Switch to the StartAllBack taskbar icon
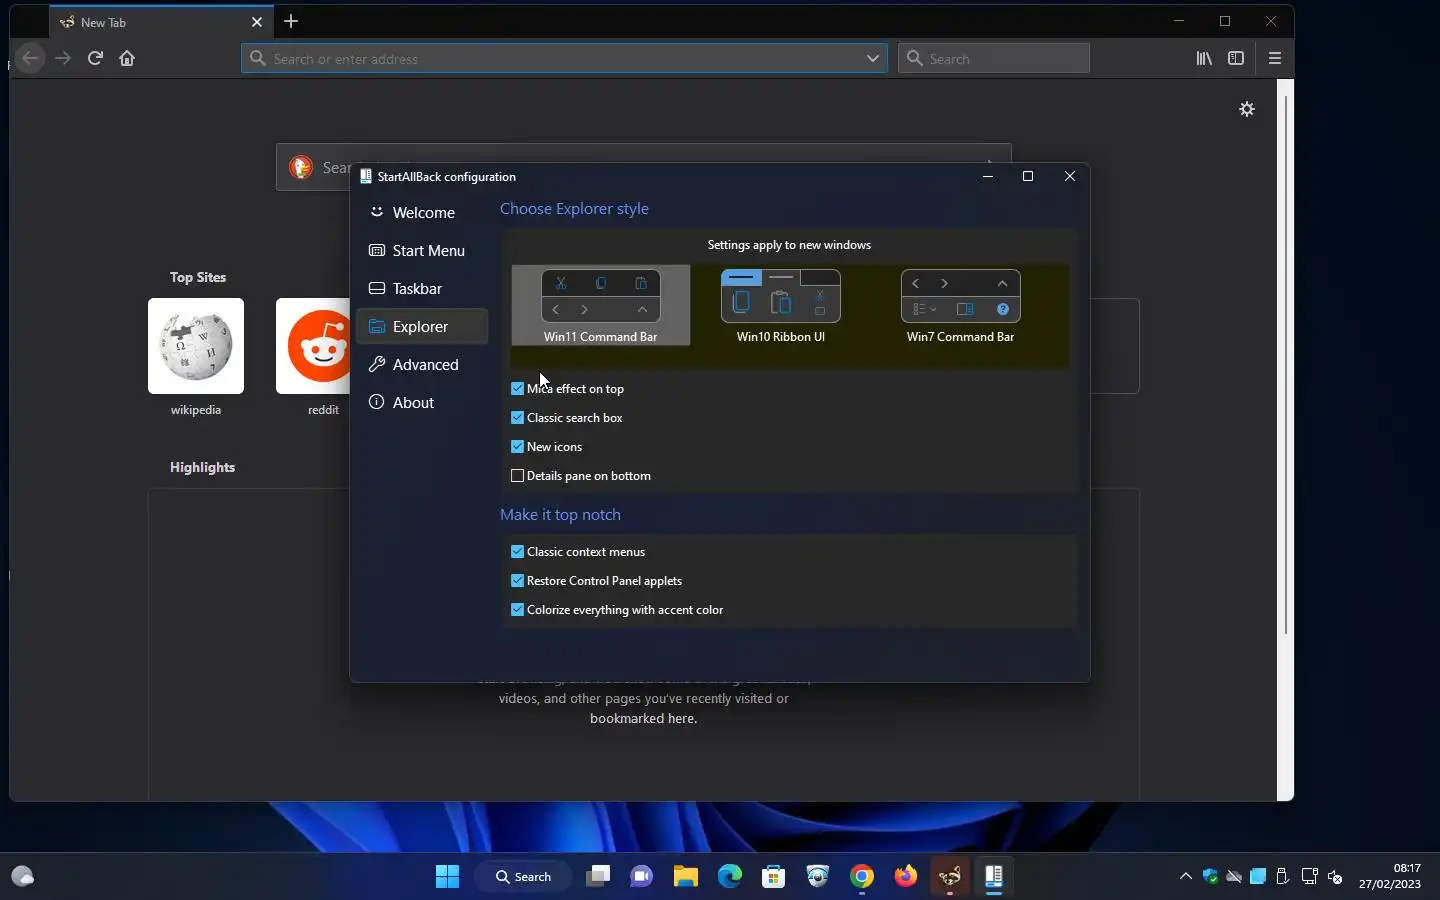Screen dimensions: 1440x900 (x=994, y=877)
